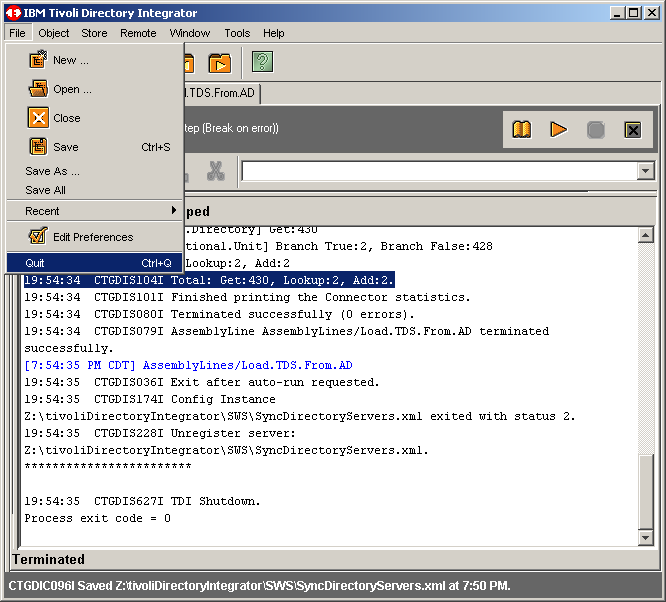The width and height of the screenshot is (666, 602).
Task: Select Save As from File menu
Action: pyautogui.click(x=52, y=171)
